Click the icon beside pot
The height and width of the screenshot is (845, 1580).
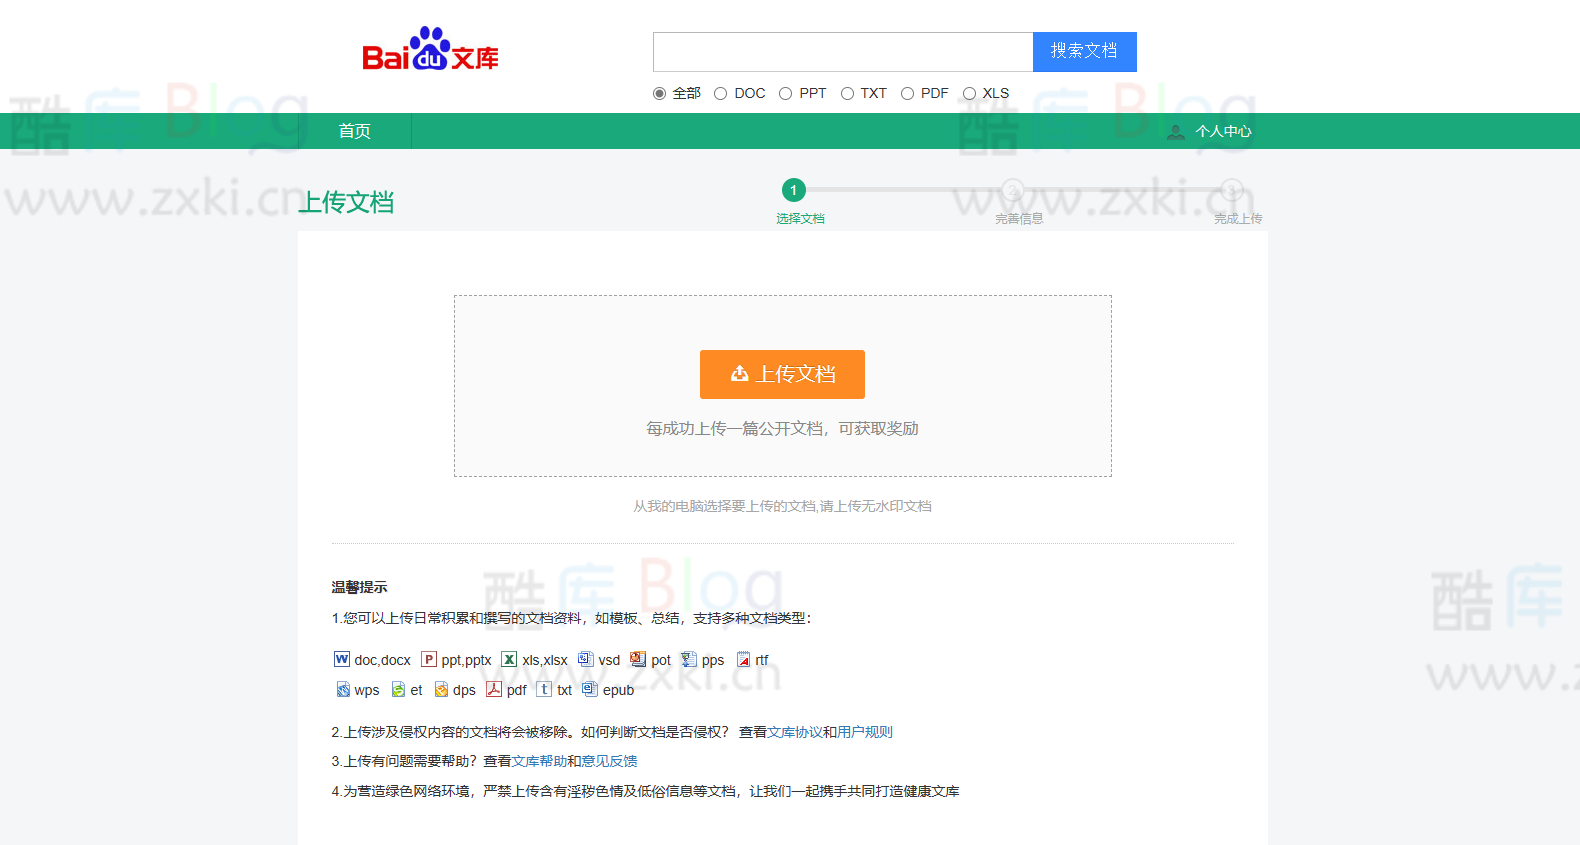(x=638, y=659)
